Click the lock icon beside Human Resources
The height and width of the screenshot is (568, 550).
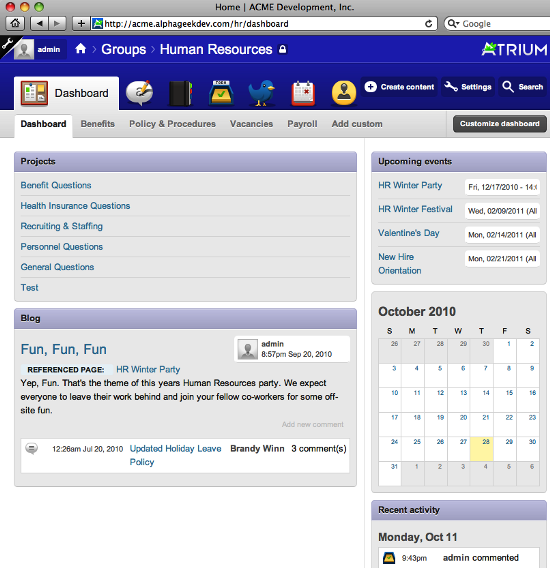pyautogui.click(x=283, y=49)
